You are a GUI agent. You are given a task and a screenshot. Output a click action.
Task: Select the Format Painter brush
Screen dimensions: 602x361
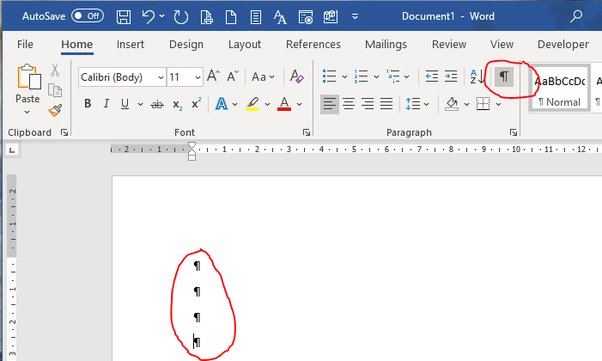pyautogui.click(x=55, y=110)
